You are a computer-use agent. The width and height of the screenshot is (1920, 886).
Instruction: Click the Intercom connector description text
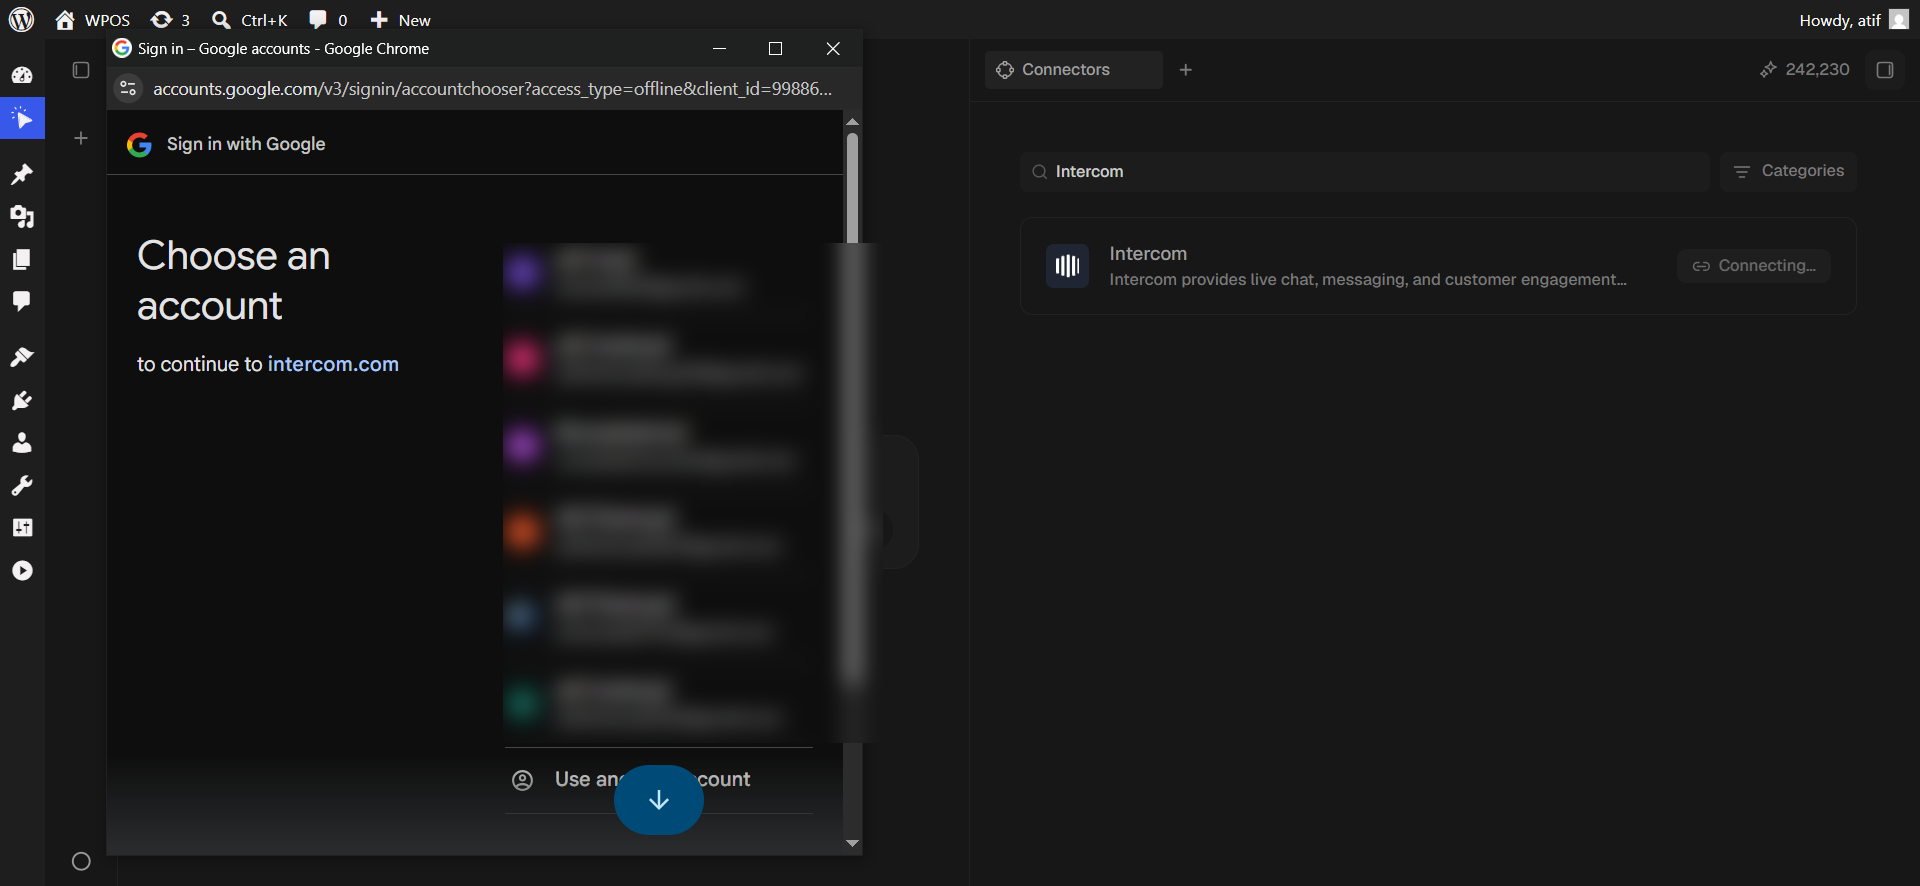click(1368, 280)
